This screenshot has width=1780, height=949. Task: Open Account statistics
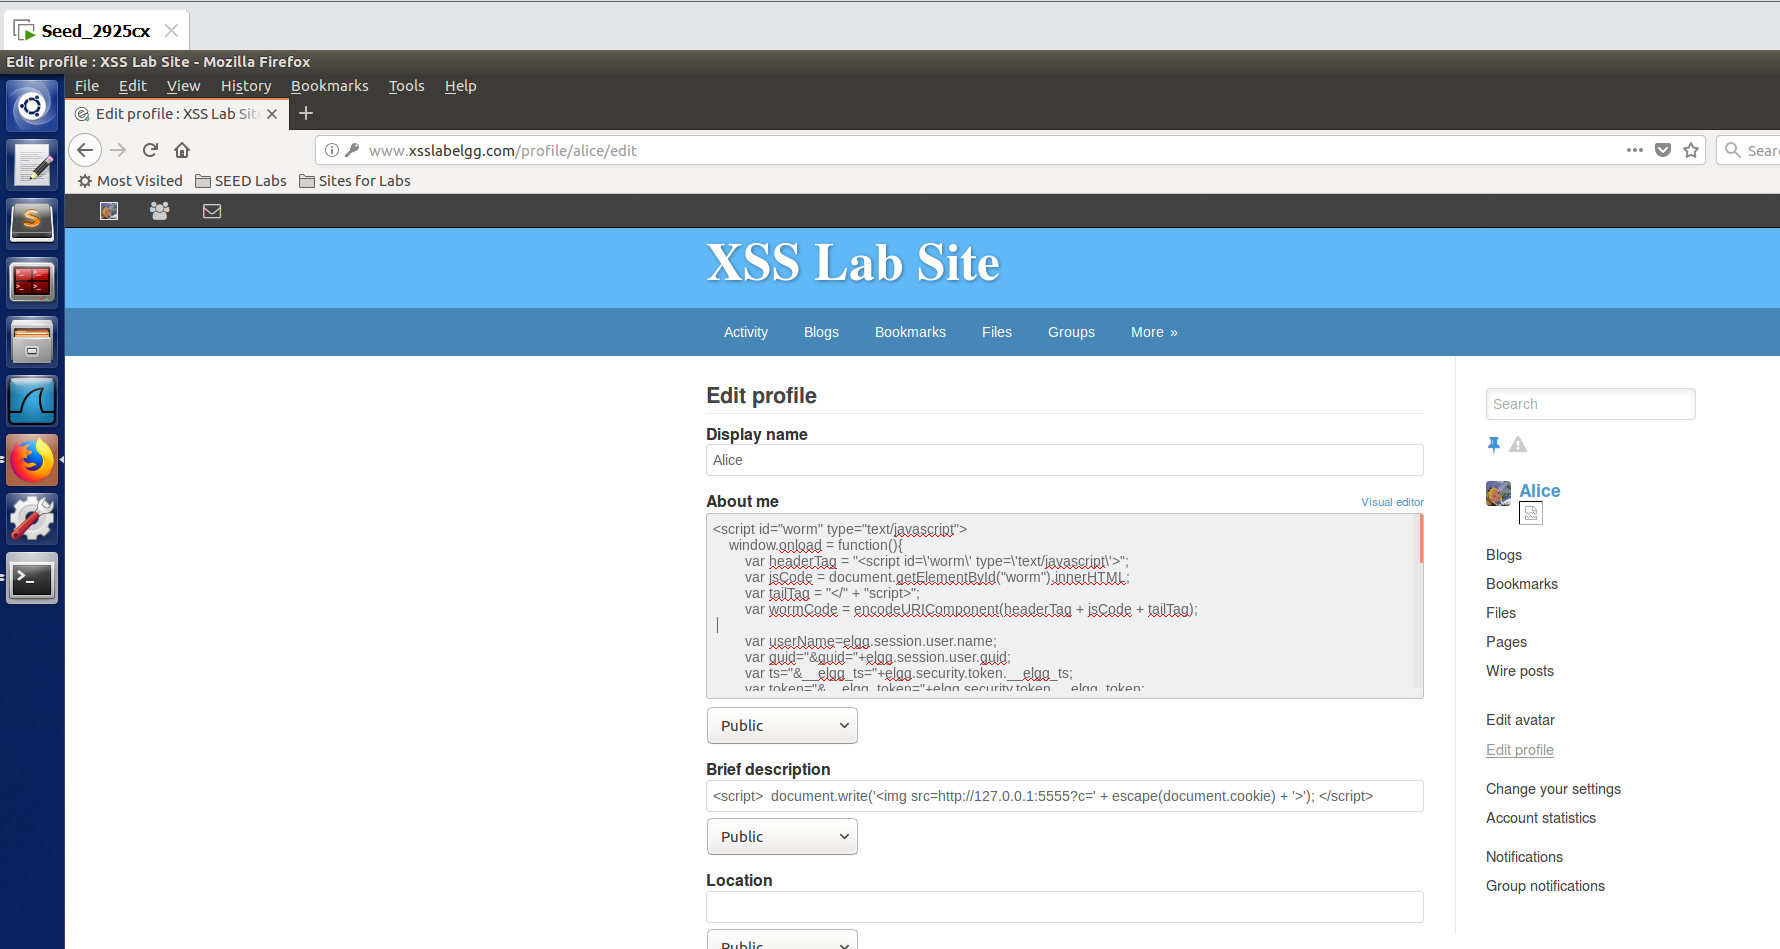[x=1541, y=818]
